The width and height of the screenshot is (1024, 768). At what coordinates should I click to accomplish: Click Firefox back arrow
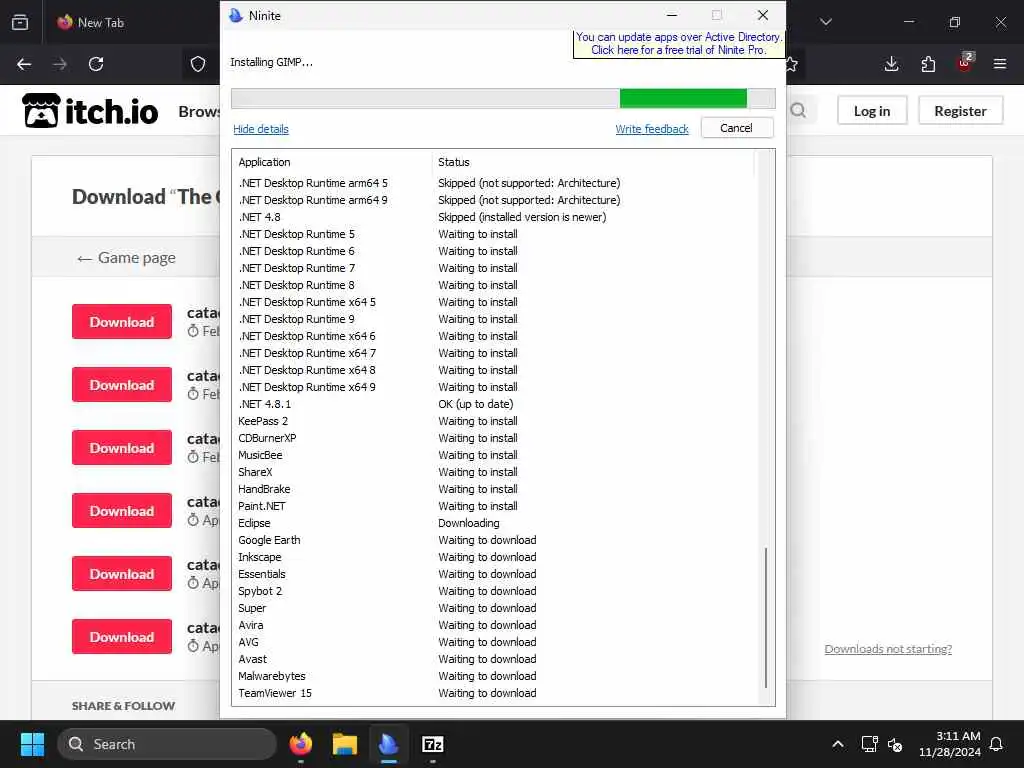[24, 64]
